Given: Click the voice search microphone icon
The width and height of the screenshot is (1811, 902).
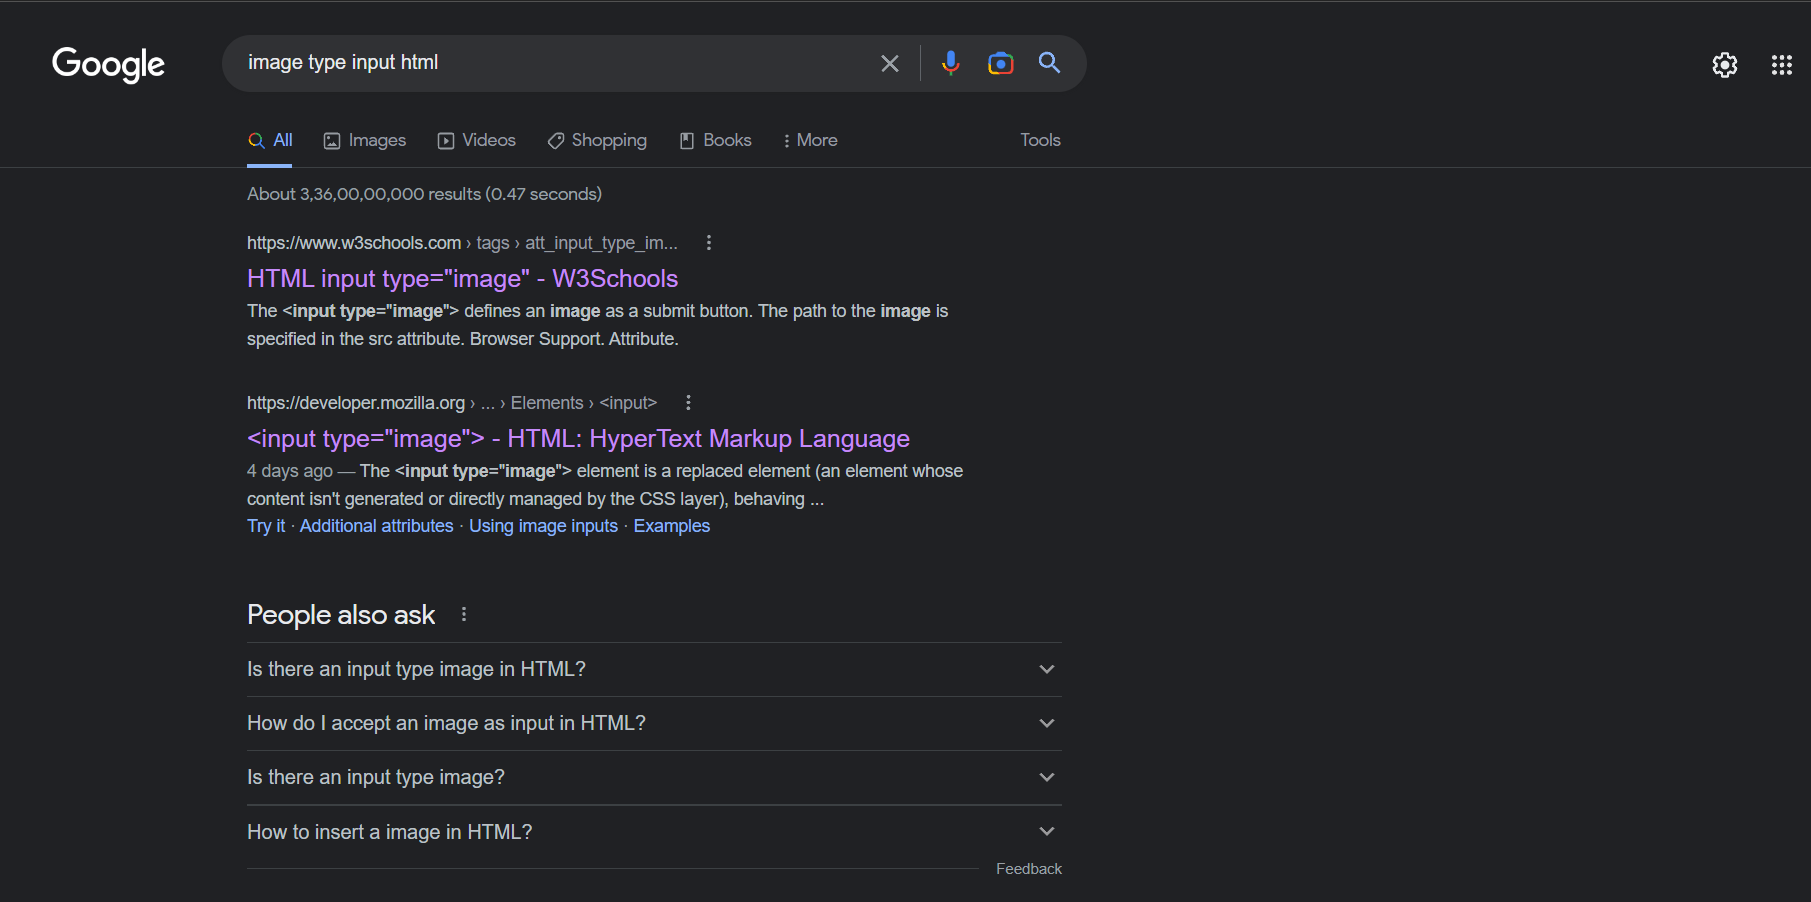Looking at the screenshot, I should [x=950, y=63].
